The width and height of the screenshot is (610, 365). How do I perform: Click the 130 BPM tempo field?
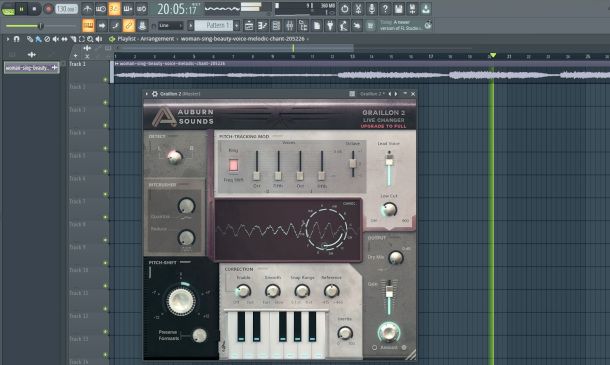tap(66, 9)
